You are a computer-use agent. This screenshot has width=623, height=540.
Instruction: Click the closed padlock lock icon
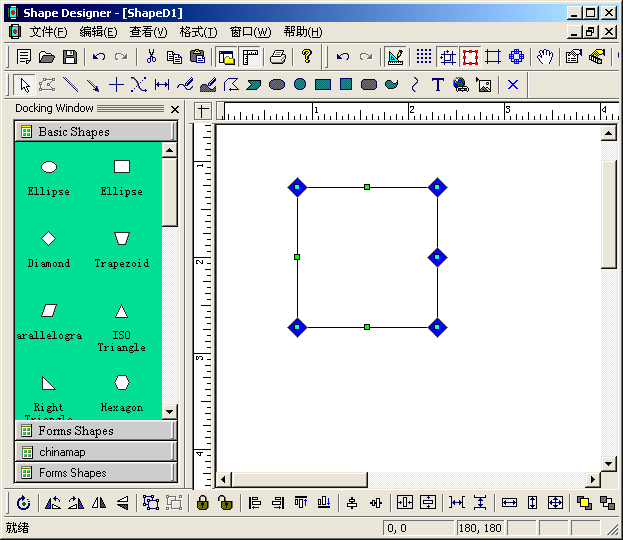pyautogui.click(x=203, y=503)
